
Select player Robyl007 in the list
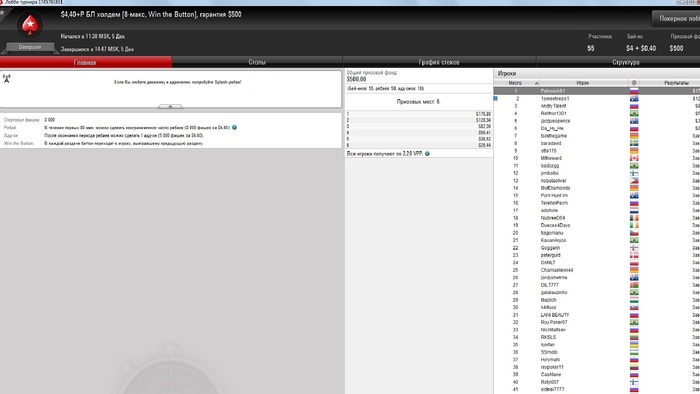click(597, 382)
